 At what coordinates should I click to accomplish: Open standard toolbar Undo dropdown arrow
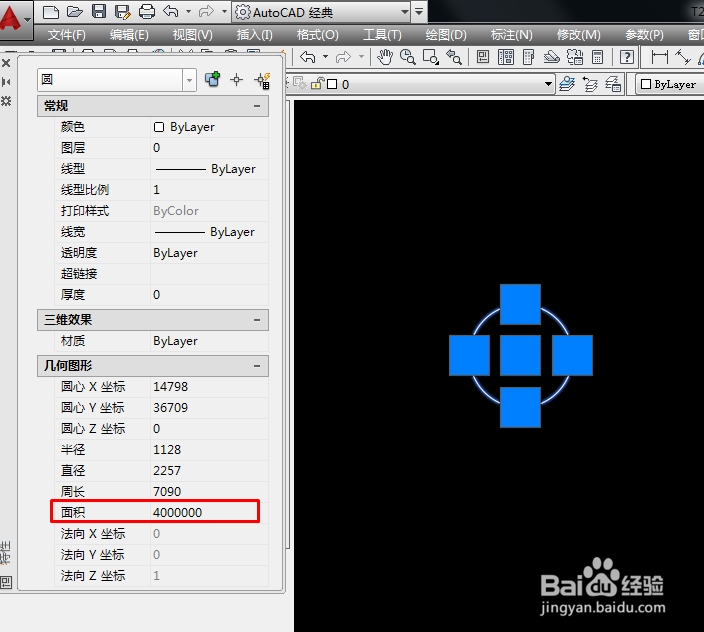326,57
